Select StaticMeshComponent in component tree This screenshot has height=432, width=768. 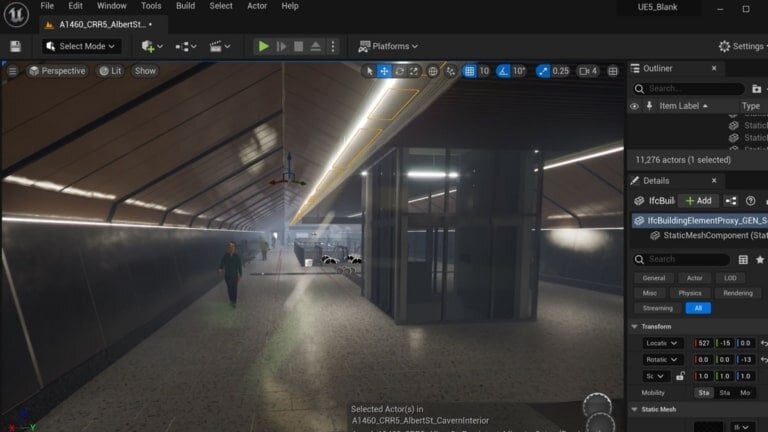click(709, 236)
